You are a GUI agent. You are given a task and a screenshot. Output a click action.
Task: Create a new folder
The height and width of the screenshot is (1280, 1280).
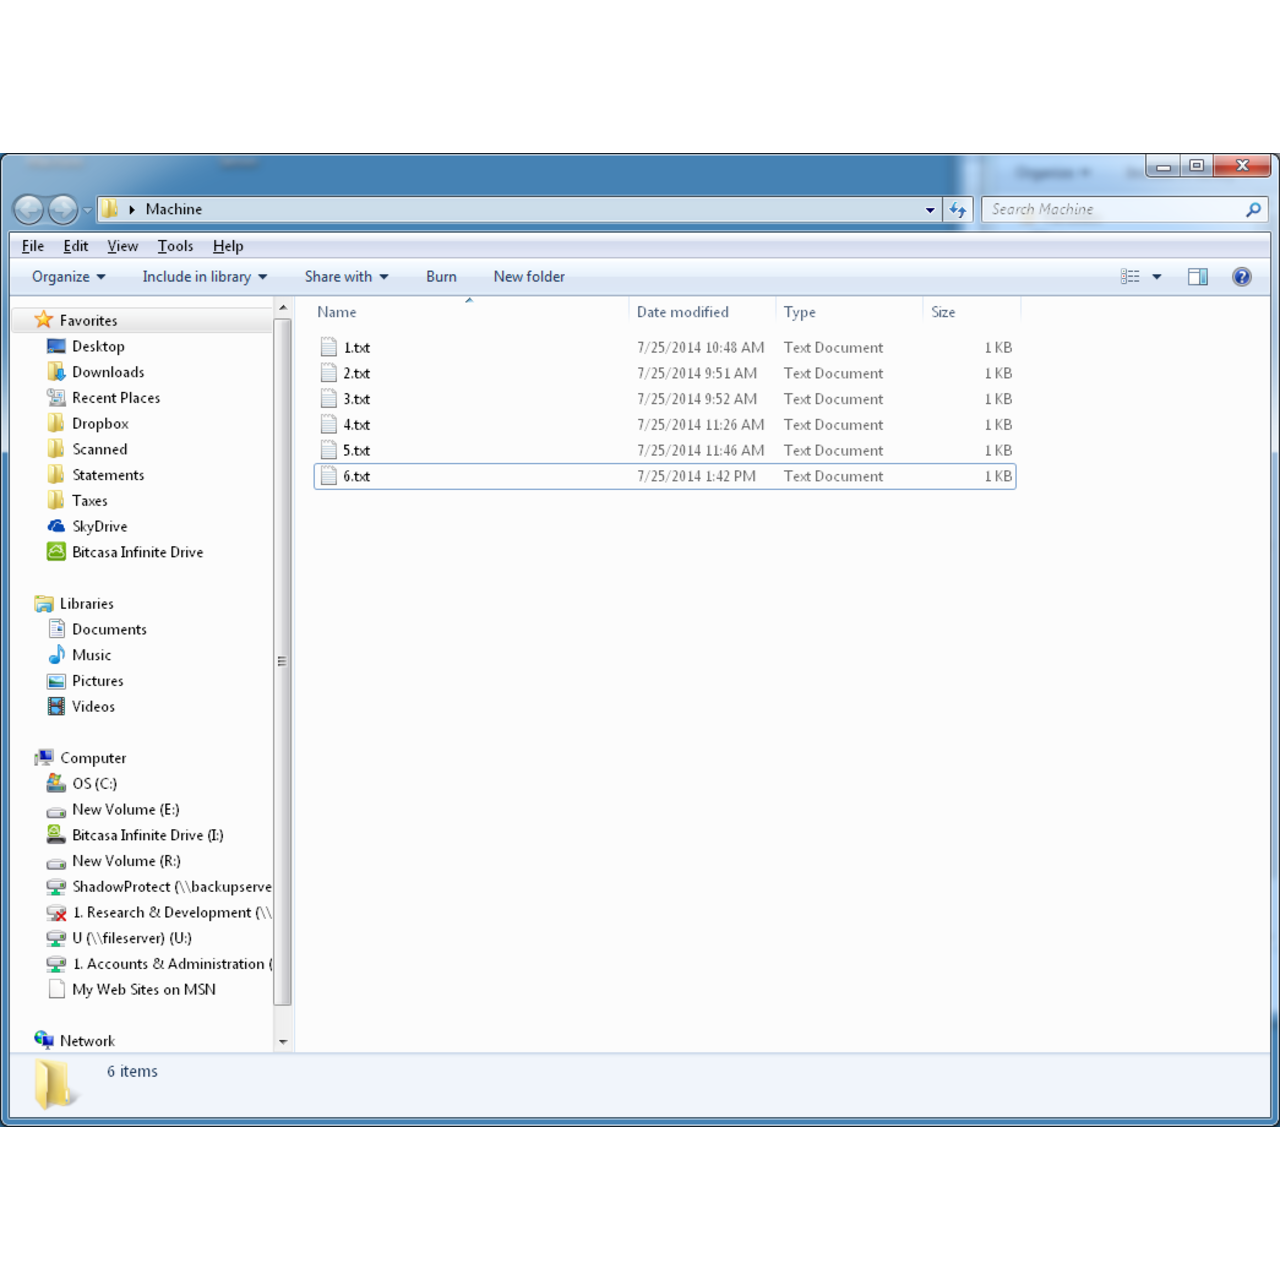tap(529, 276)
